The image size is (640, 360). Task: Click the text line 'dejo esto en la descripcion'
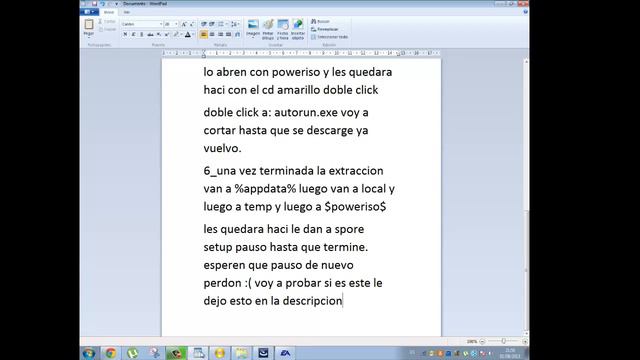tap(273, 301)
